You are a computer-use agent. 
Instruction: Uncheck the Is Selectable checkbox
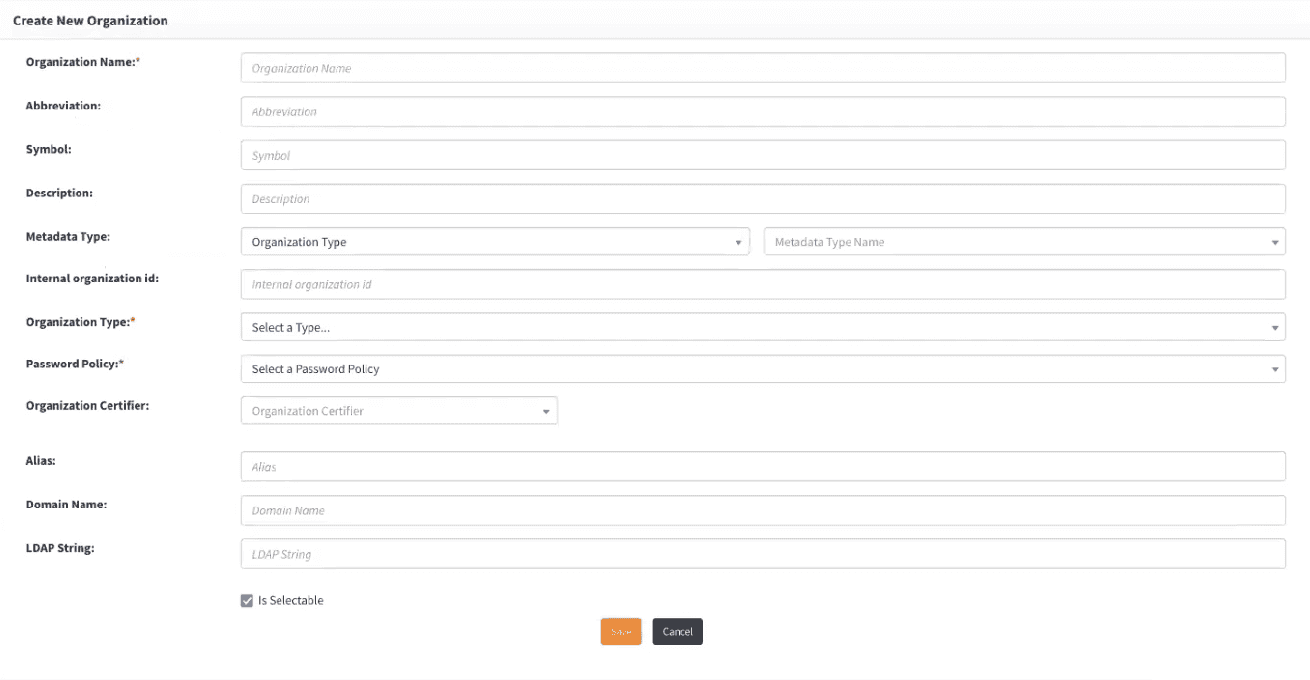tap(247, 601)
